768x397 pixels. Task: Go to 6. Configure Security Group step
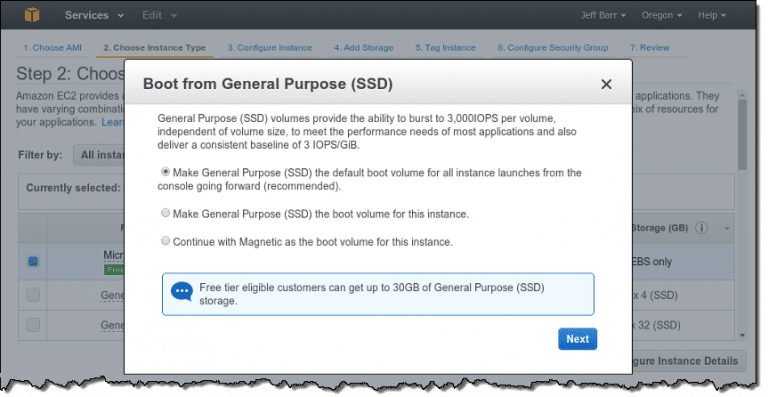[553, 48]
